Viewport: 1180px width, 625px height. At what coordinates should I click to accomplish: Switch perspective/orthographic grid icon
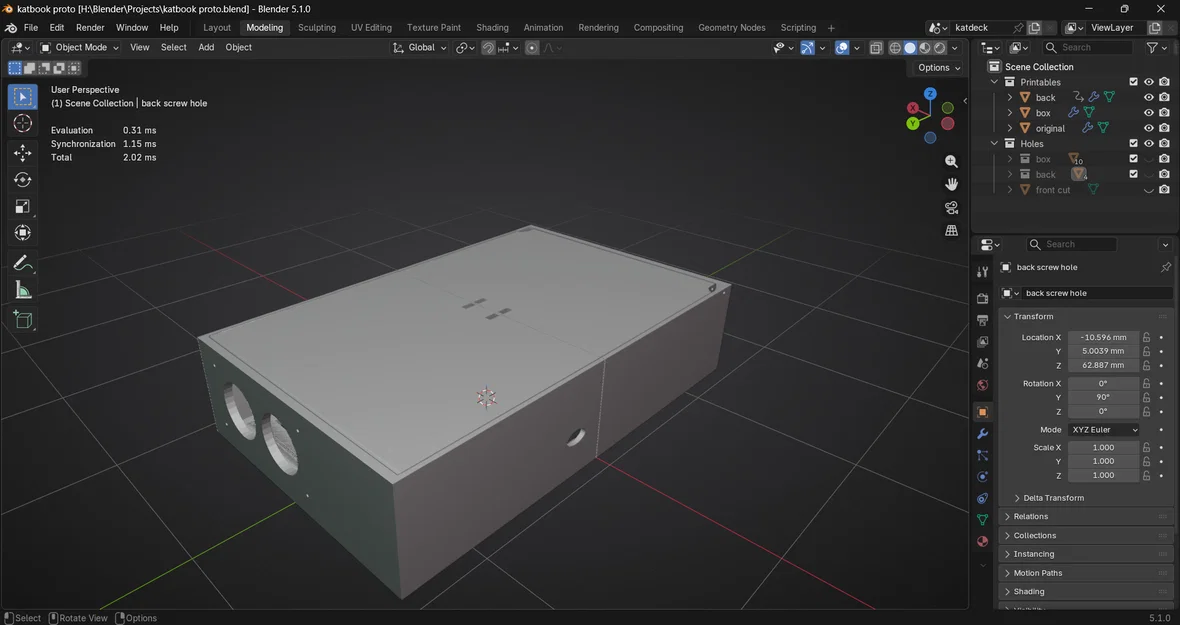[951, 230]
